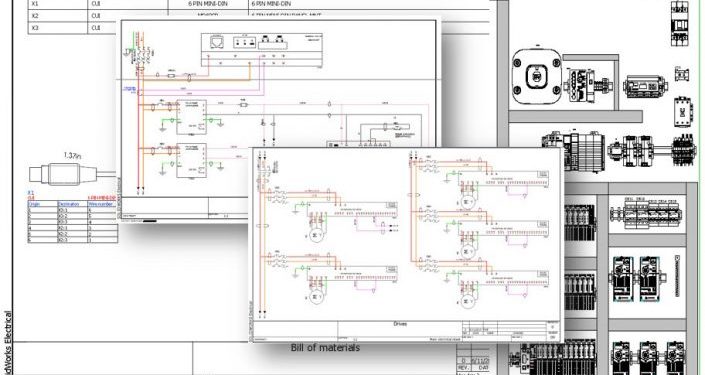
Task: Bring the Drives schematic sheet to the front
Action: (x=407, y=245)
